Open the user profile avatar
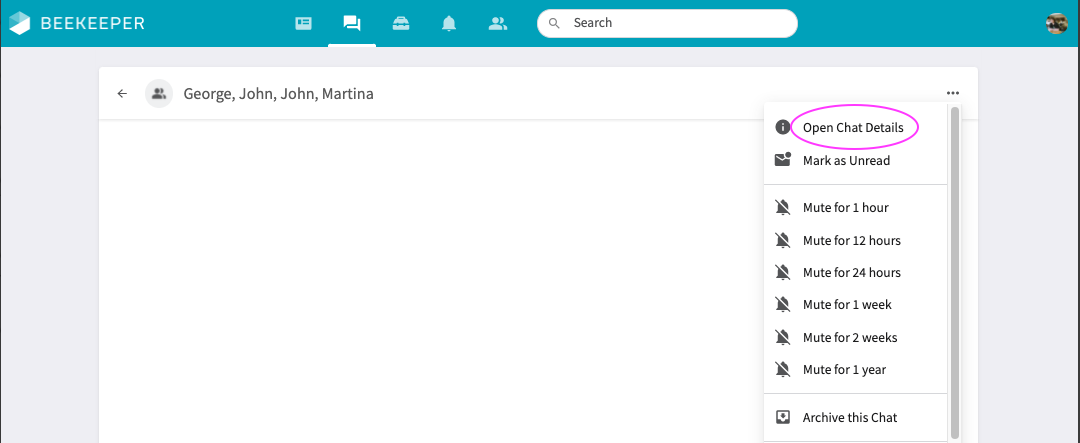Screen dimensions: 1080x443 coord(1057,23)
